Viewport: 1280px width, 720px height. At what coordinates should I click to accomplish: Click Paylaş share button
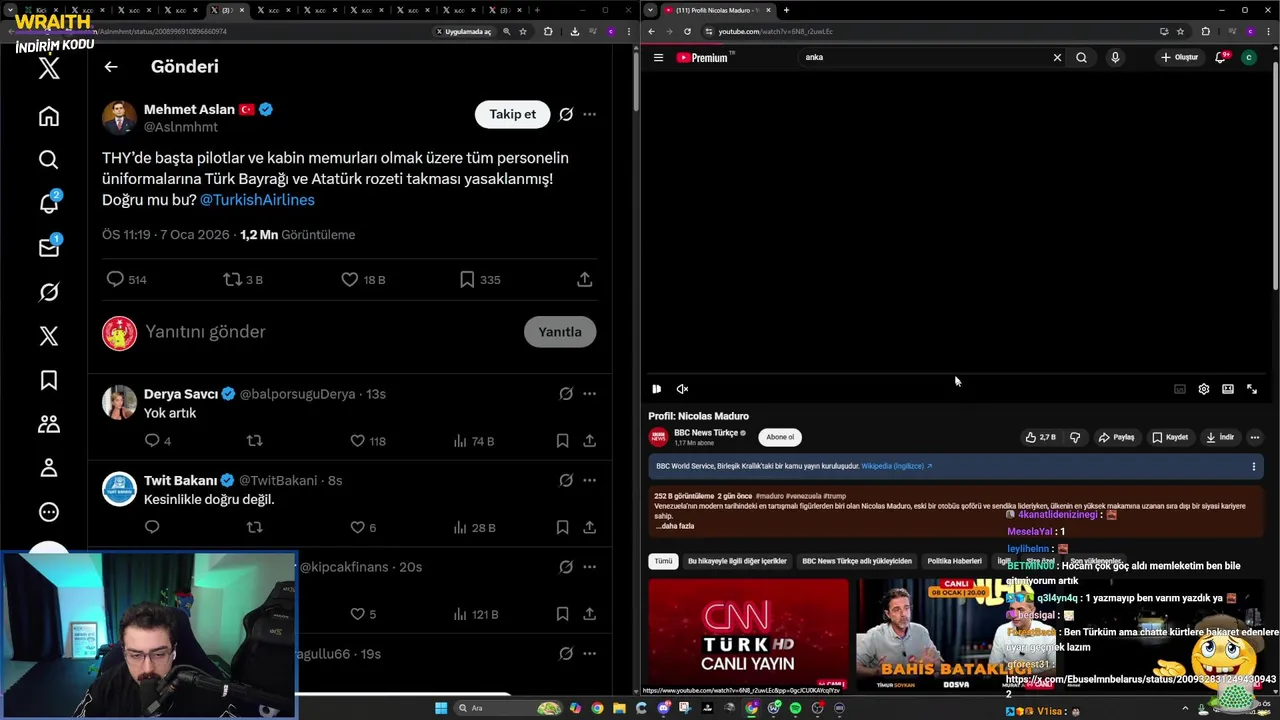pos(1117,437)
